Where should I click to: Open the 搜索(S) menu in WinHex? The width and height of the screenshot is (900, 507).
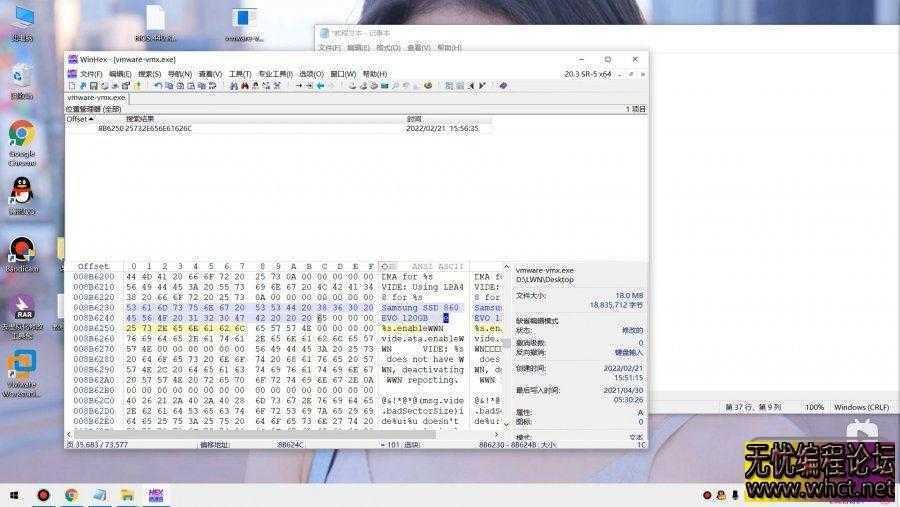149,74
